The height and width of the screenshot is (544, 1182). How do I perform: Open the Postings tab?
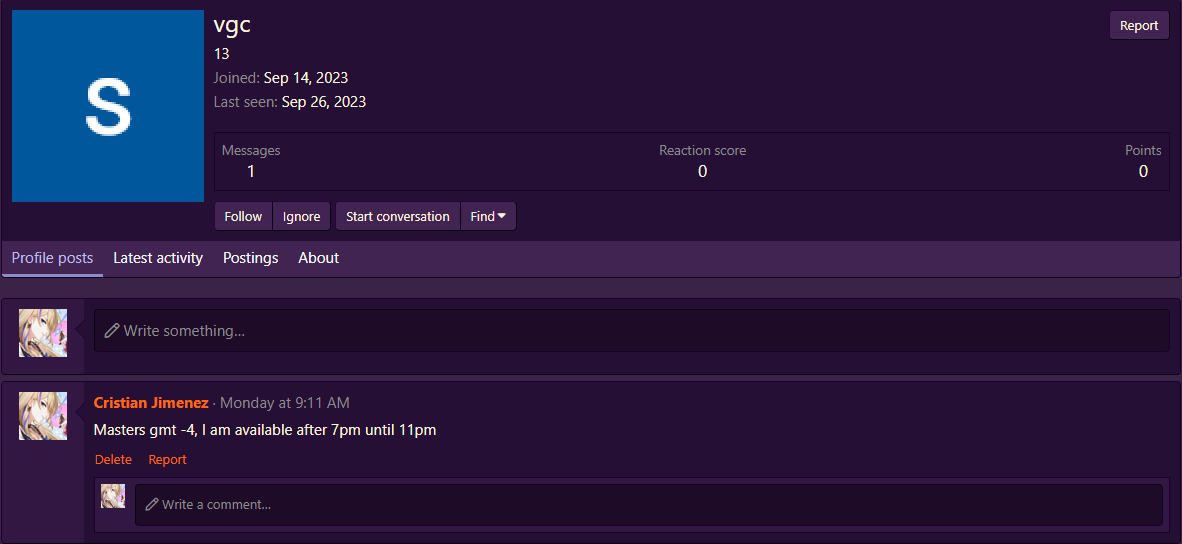click(x=250, y=258)
